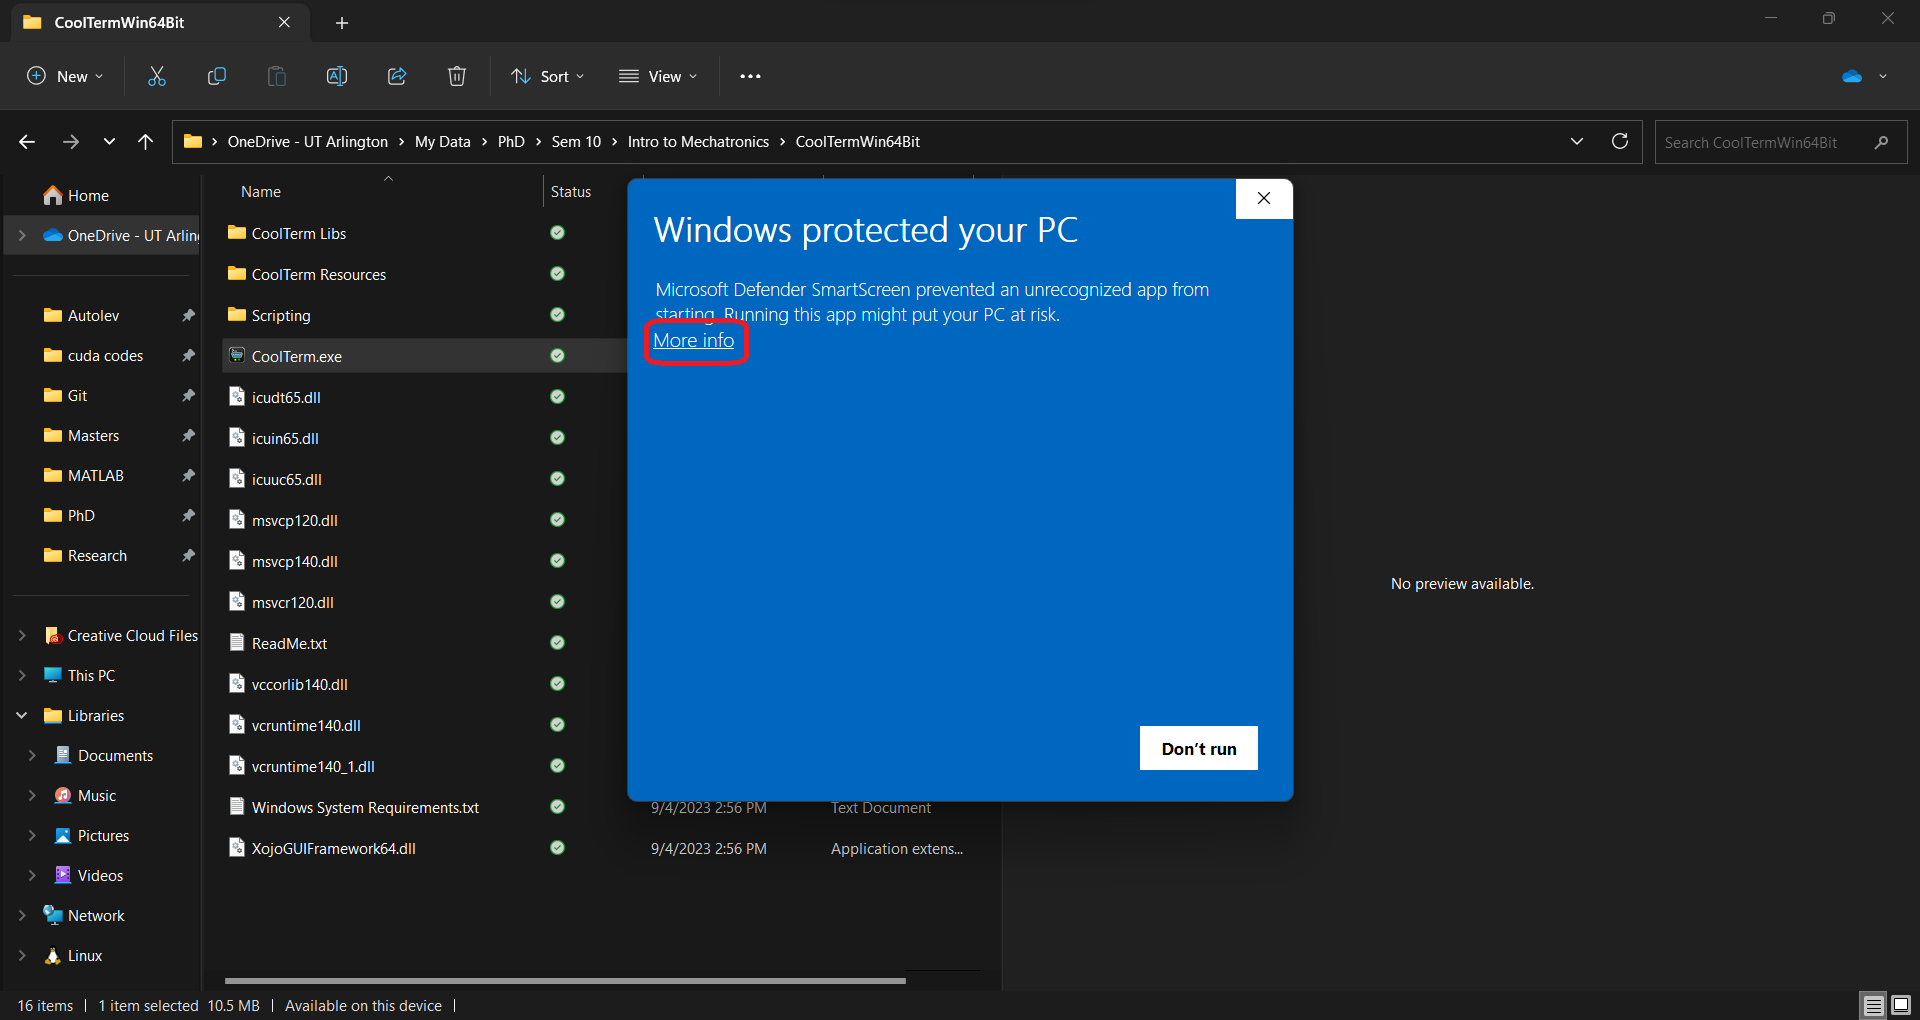Click the Rename icon in toolbar
The height and width of the screenshot is (1020, 1920).
pyautogui.click(x=337, y=76)
